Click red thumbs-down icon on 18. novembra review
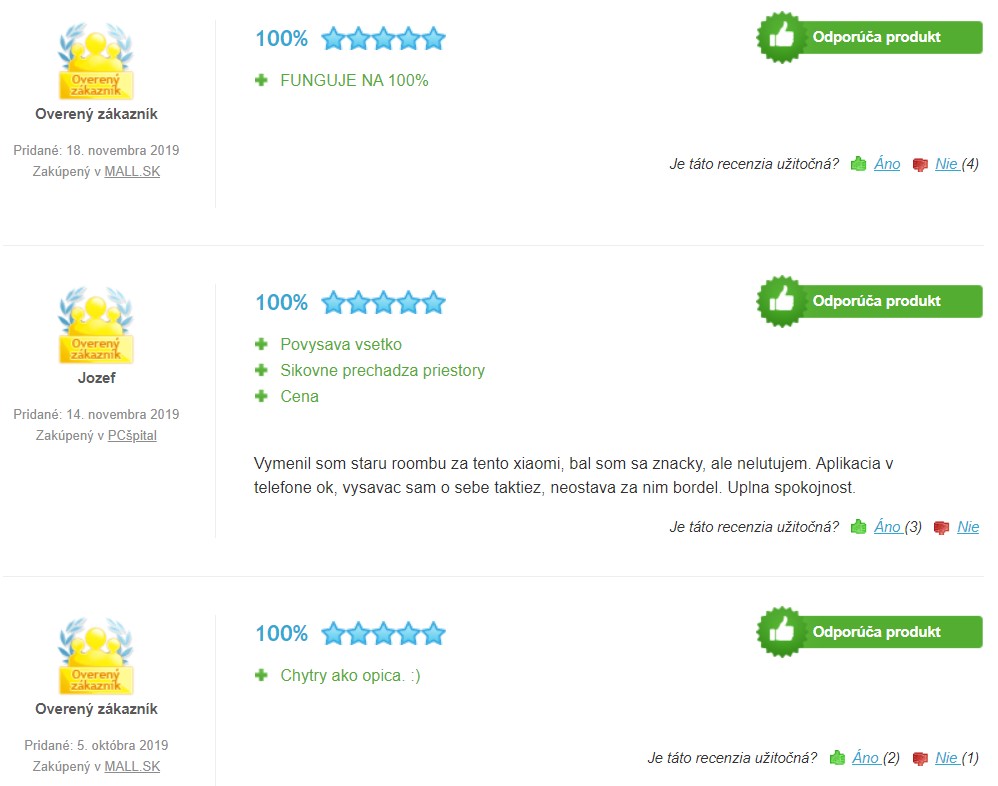 [x=920, y=165]
